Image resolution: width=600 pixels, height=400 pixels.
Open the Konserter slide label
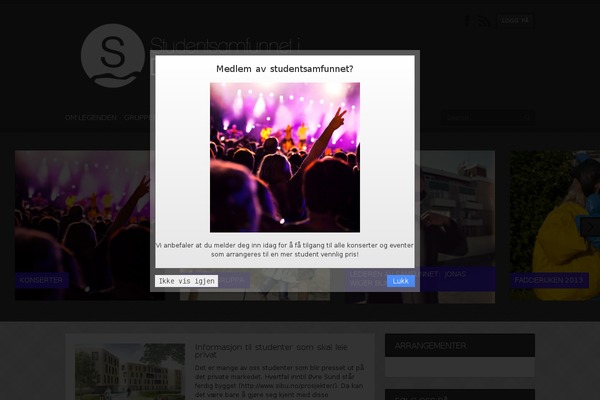pyautogui.click(x=41, y=280)
